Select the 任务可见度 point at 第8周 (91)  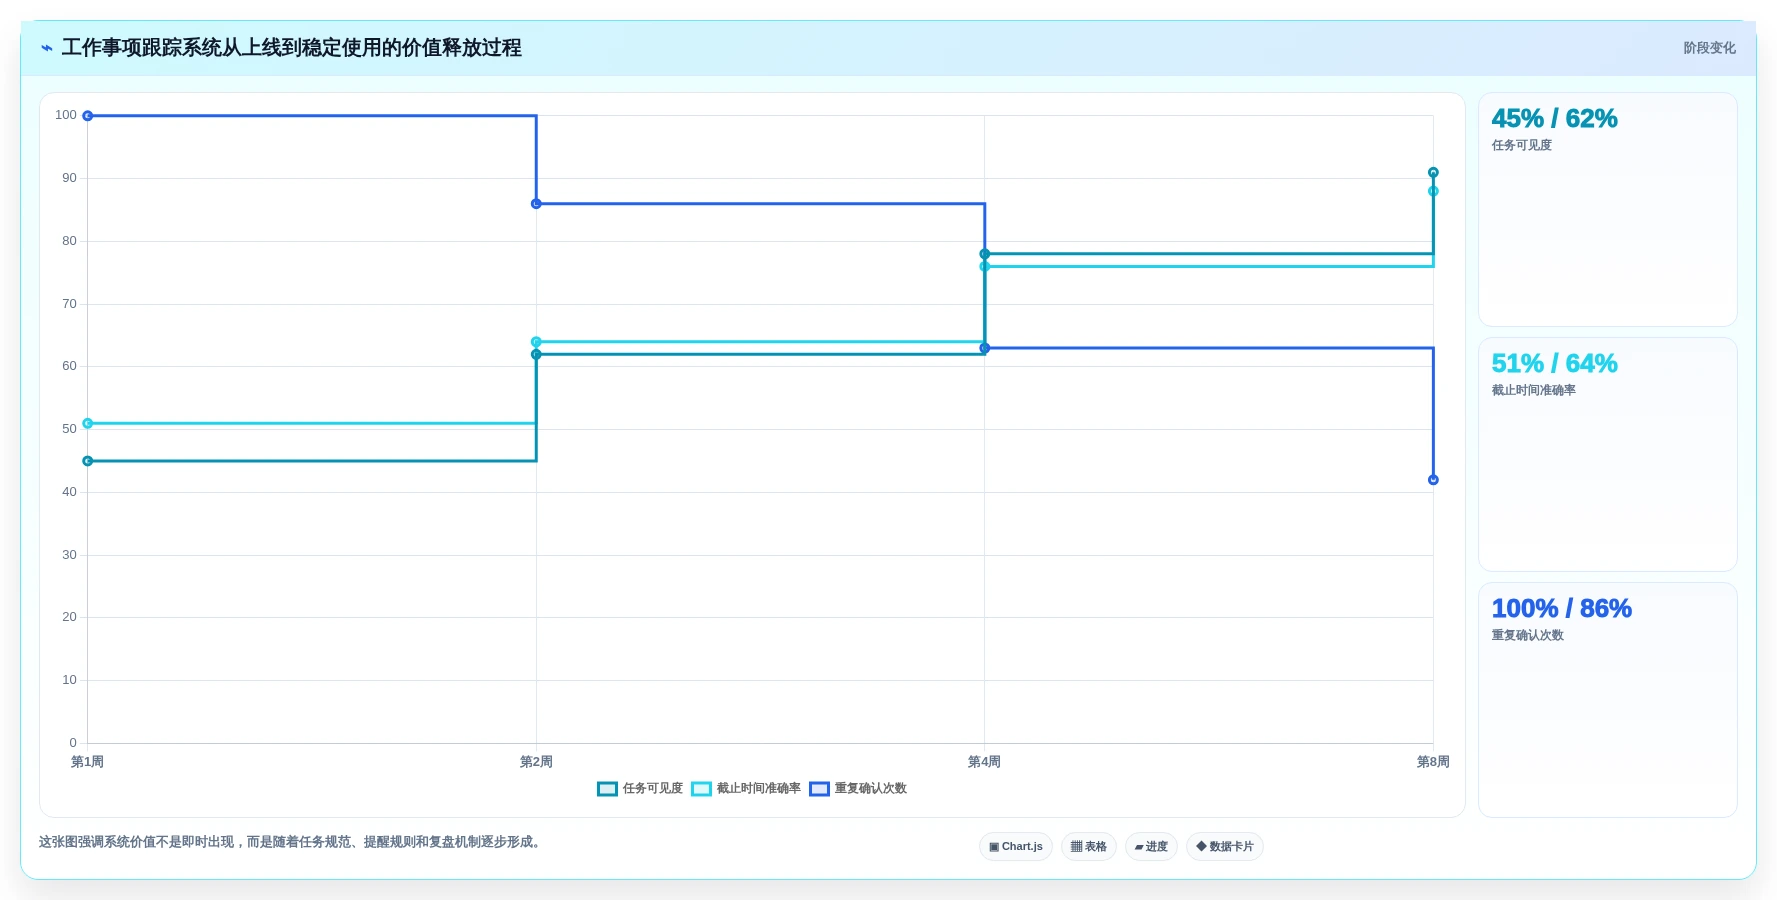pos(1433,173)
